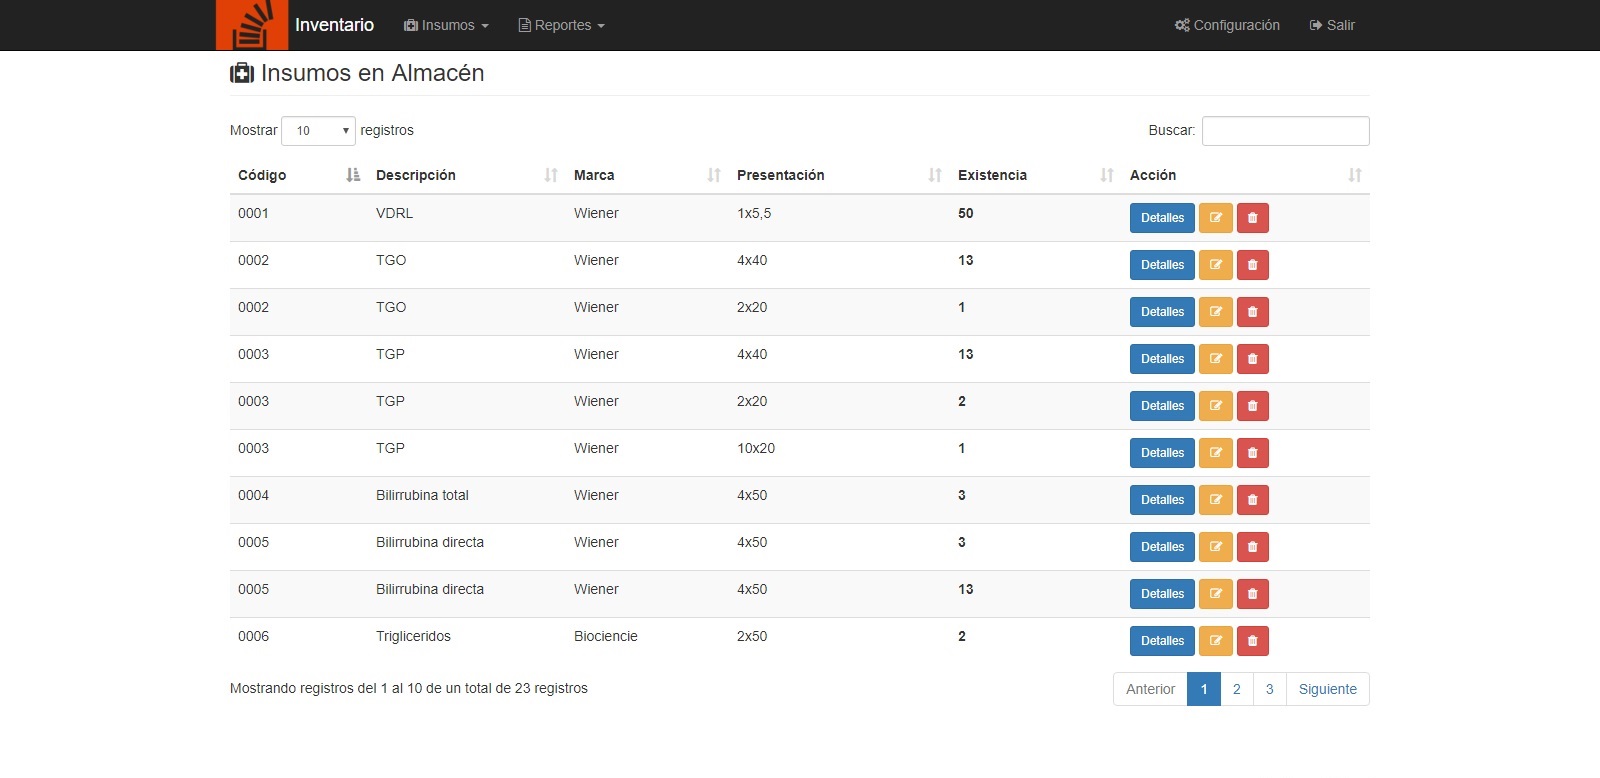Go to page 2 of results

tap(1237, 689)
